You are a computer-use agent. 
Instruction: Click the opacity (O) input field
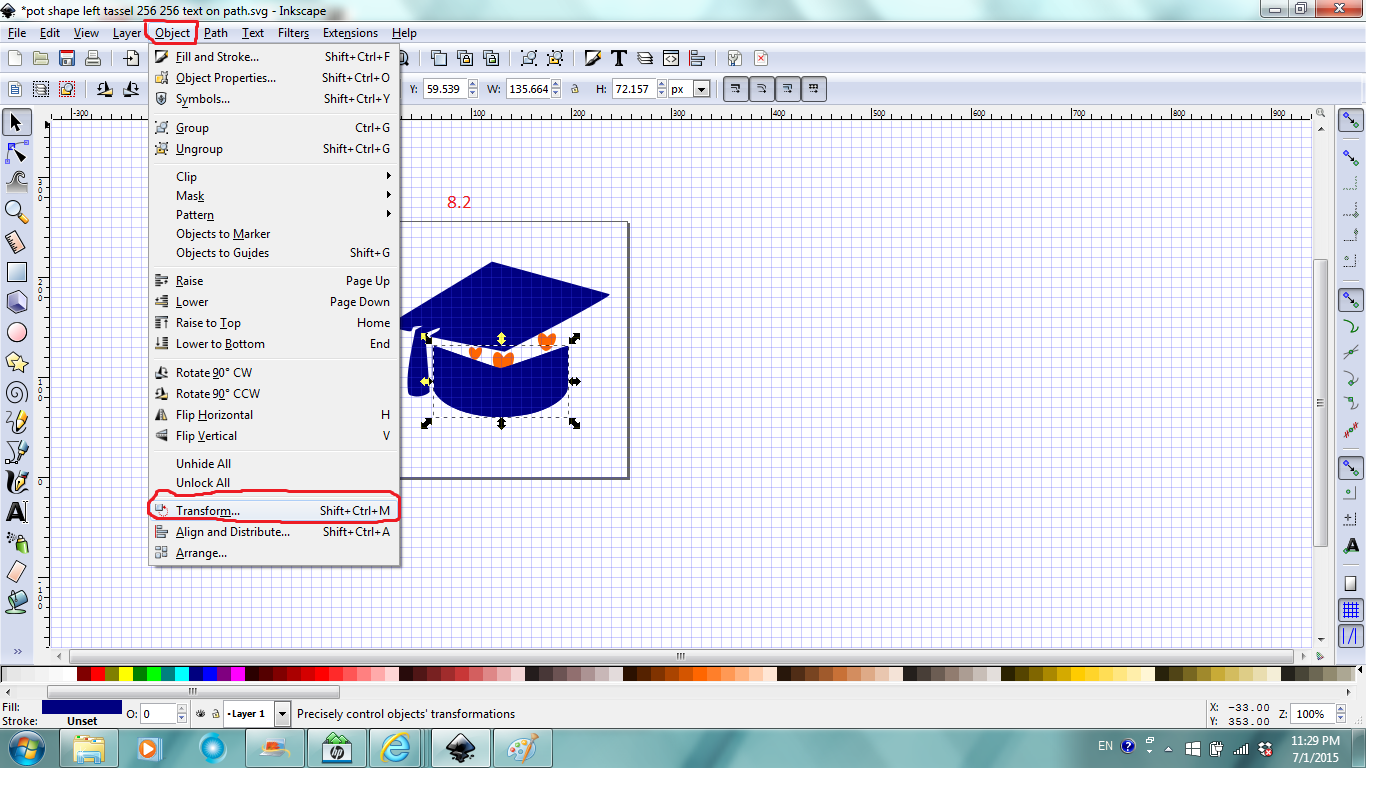click(160, 713)
